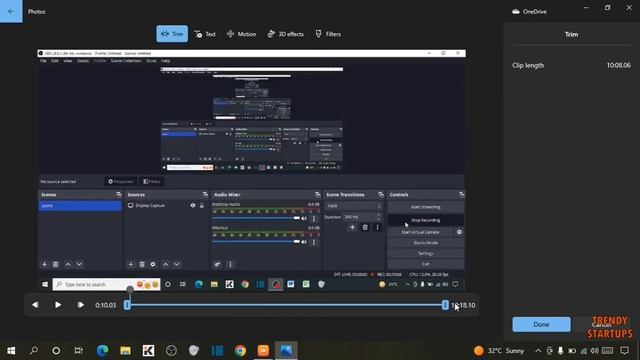Click the Clip length label
Viewport: 640px width, 360px height.
click(528, 65)
